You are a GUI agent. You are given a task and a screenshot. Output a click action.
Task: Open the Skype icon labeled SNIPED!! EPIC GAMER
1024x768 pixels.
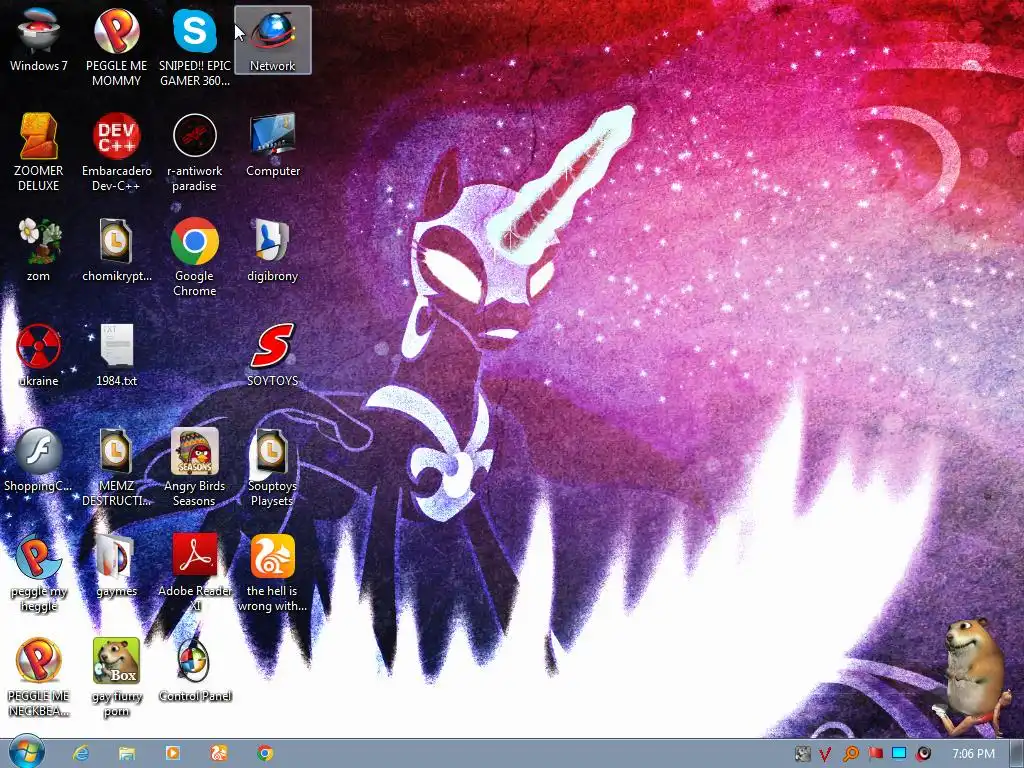(x=195, y=47)
